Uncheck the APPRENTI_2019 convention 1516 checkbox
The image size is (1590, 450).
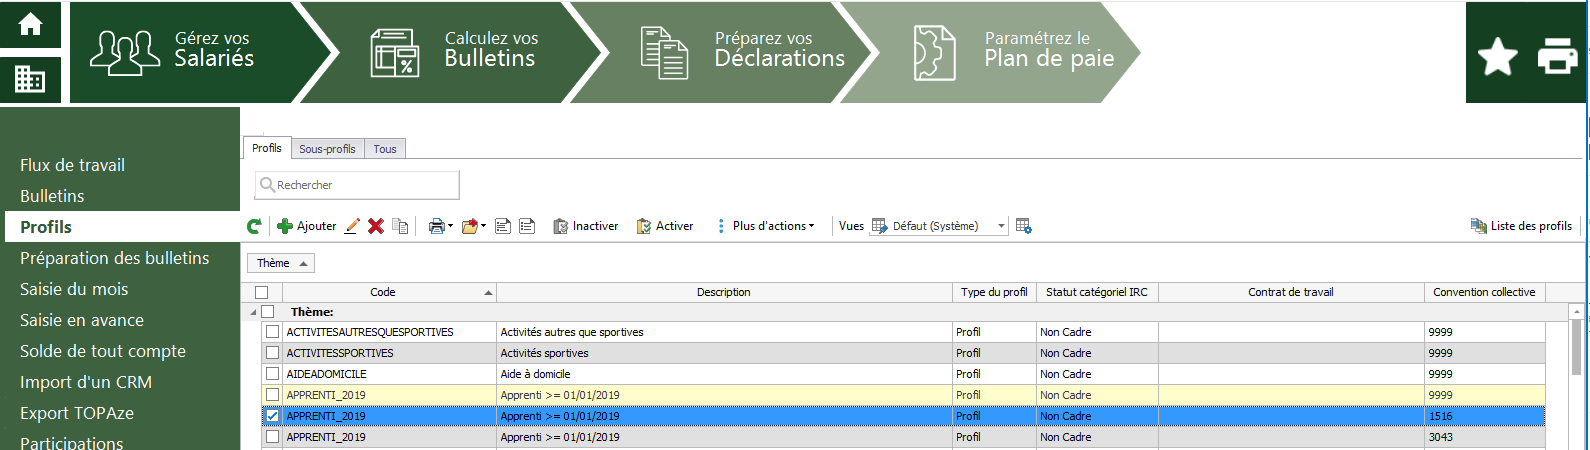pos(272,416)
